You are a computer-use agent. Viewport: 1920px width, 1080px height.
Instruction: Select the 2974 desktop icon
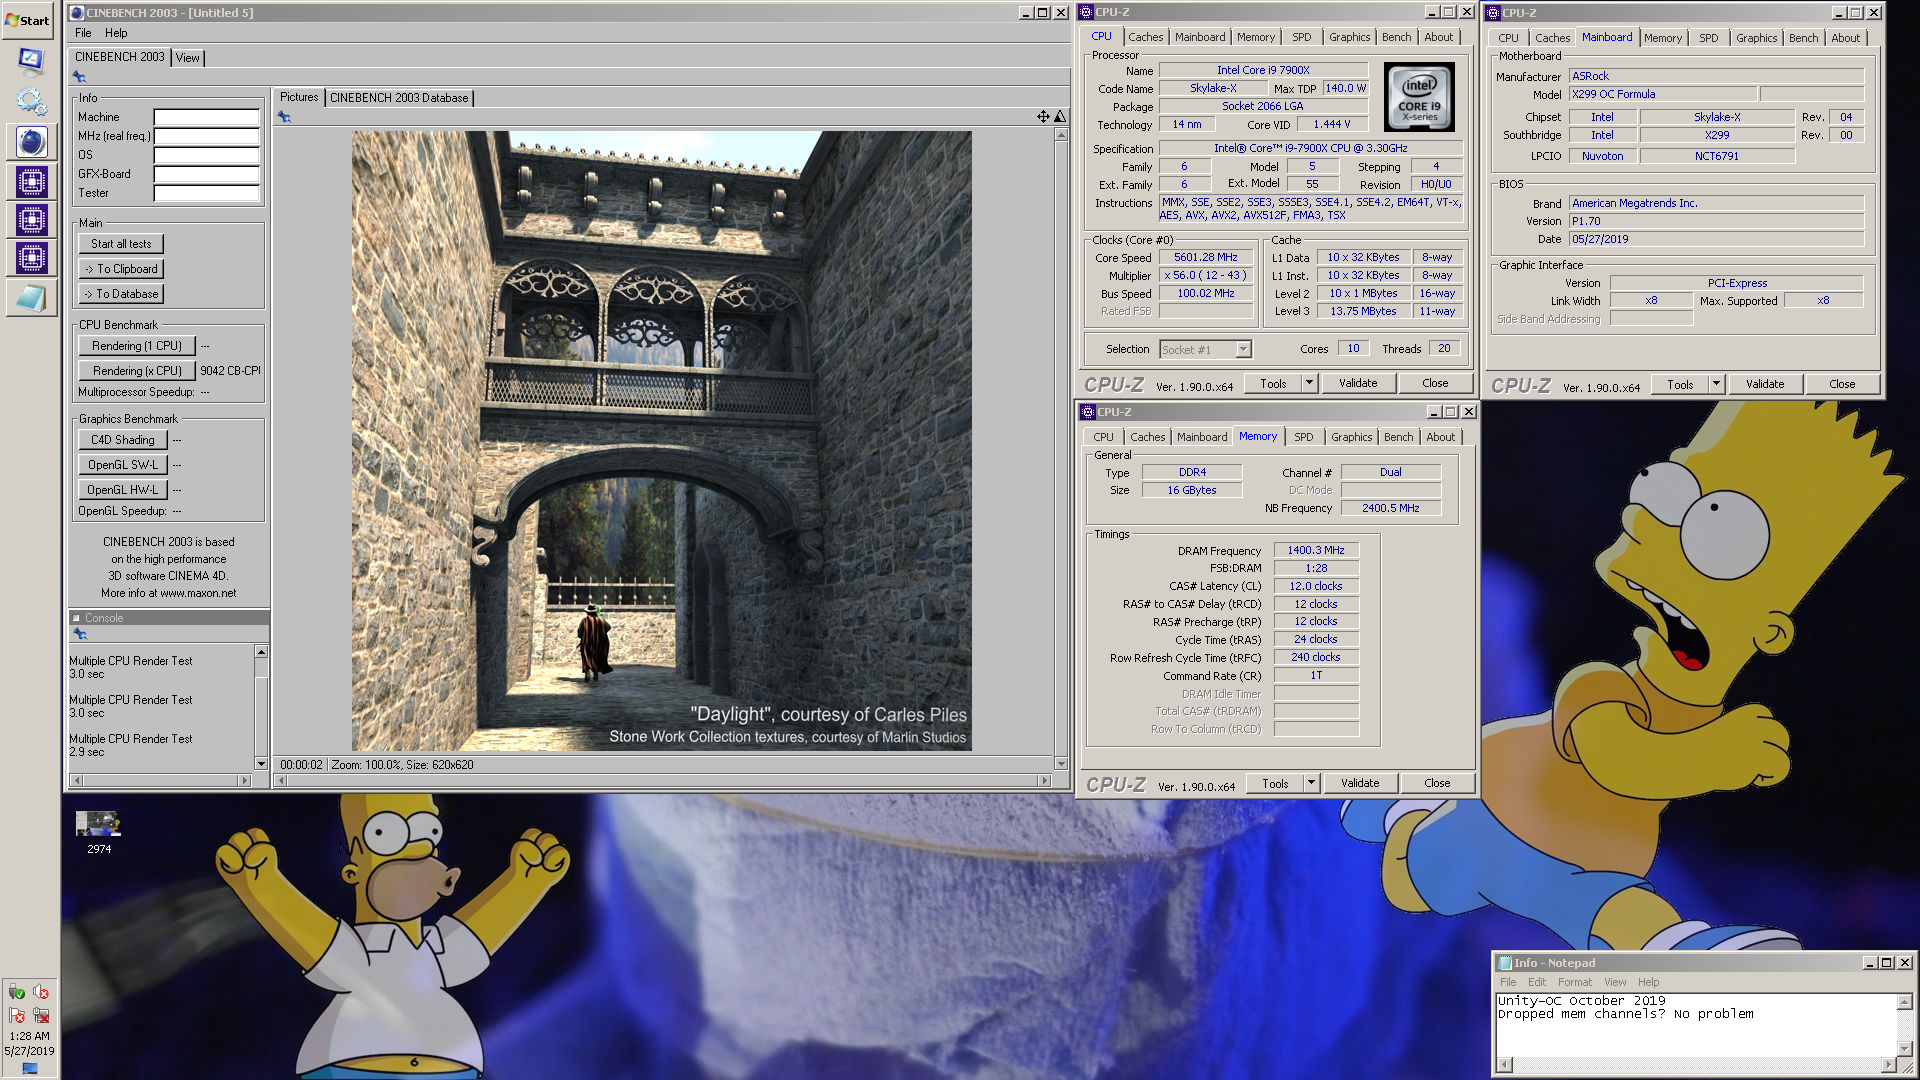pos(98,833)
